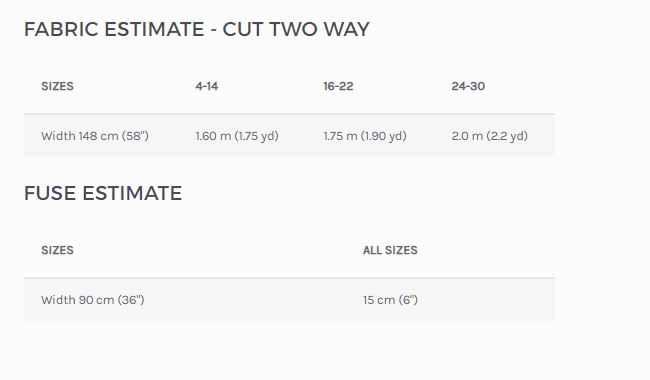Click the words TWO WAY in the heading
Image resolution: width=650 pixels, height=380 pixels.
click(319, 29)
